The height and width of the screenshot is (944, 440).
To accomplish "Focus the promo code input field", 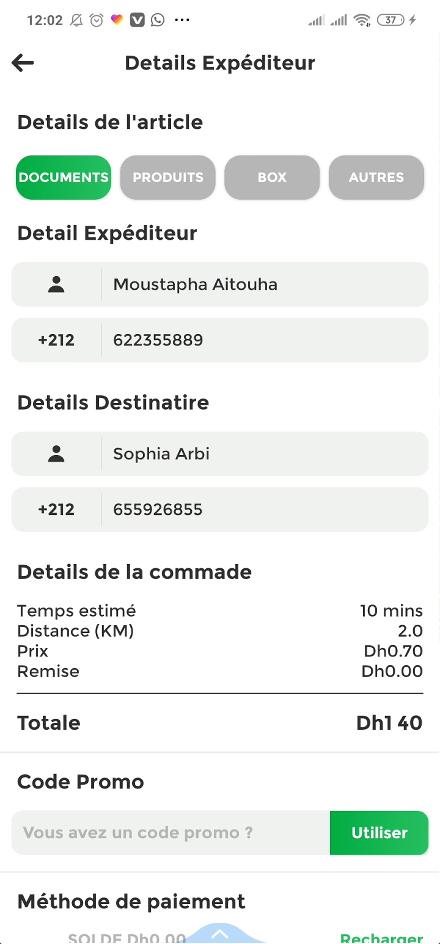I will coord(171,833).
